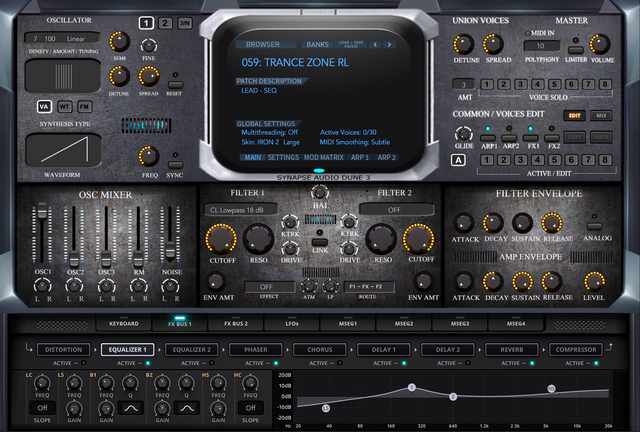
Task: Open the FX BUS 2 tab
Action: 236,323
